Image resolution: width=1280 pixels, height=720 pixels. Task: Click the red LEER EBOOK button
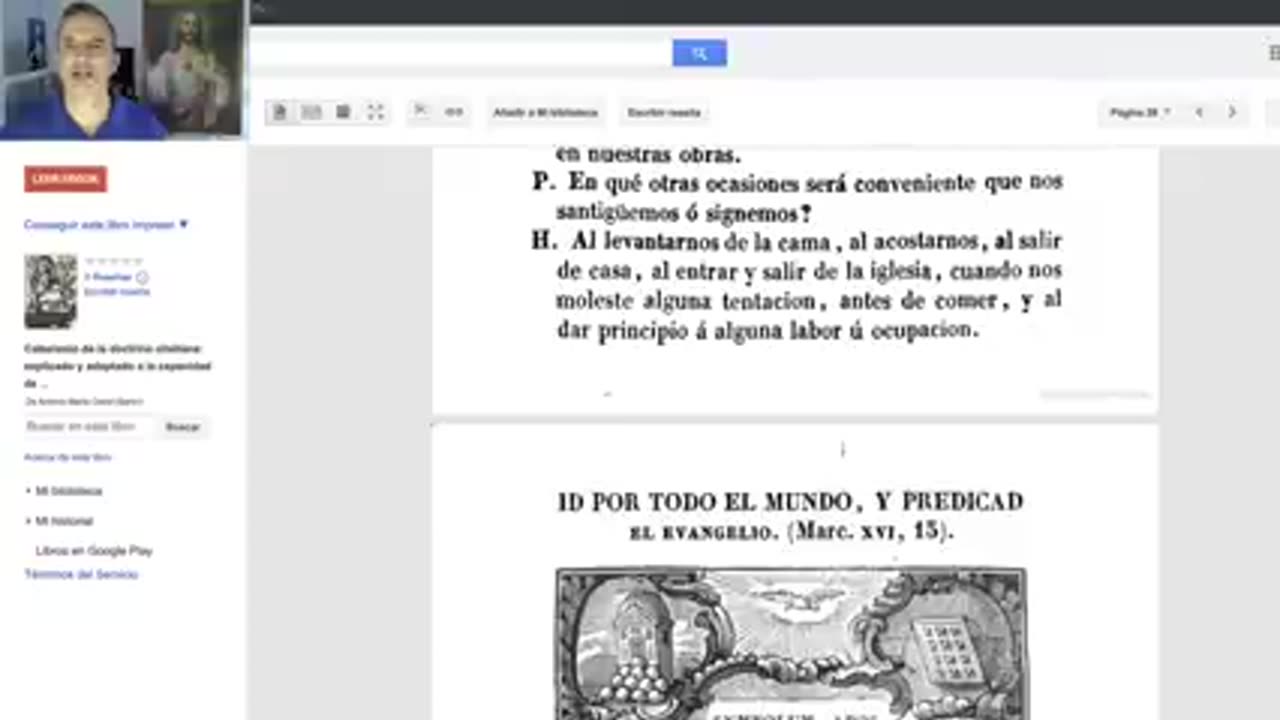click(65, 179)
